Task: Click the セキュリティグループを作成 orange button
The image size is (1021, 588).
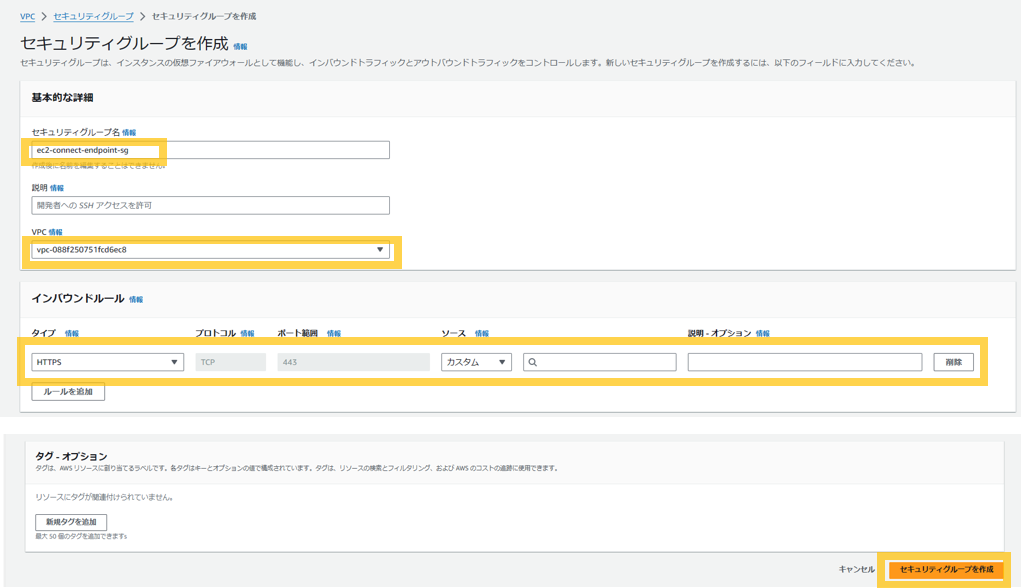Action: [x=946, y=569]
